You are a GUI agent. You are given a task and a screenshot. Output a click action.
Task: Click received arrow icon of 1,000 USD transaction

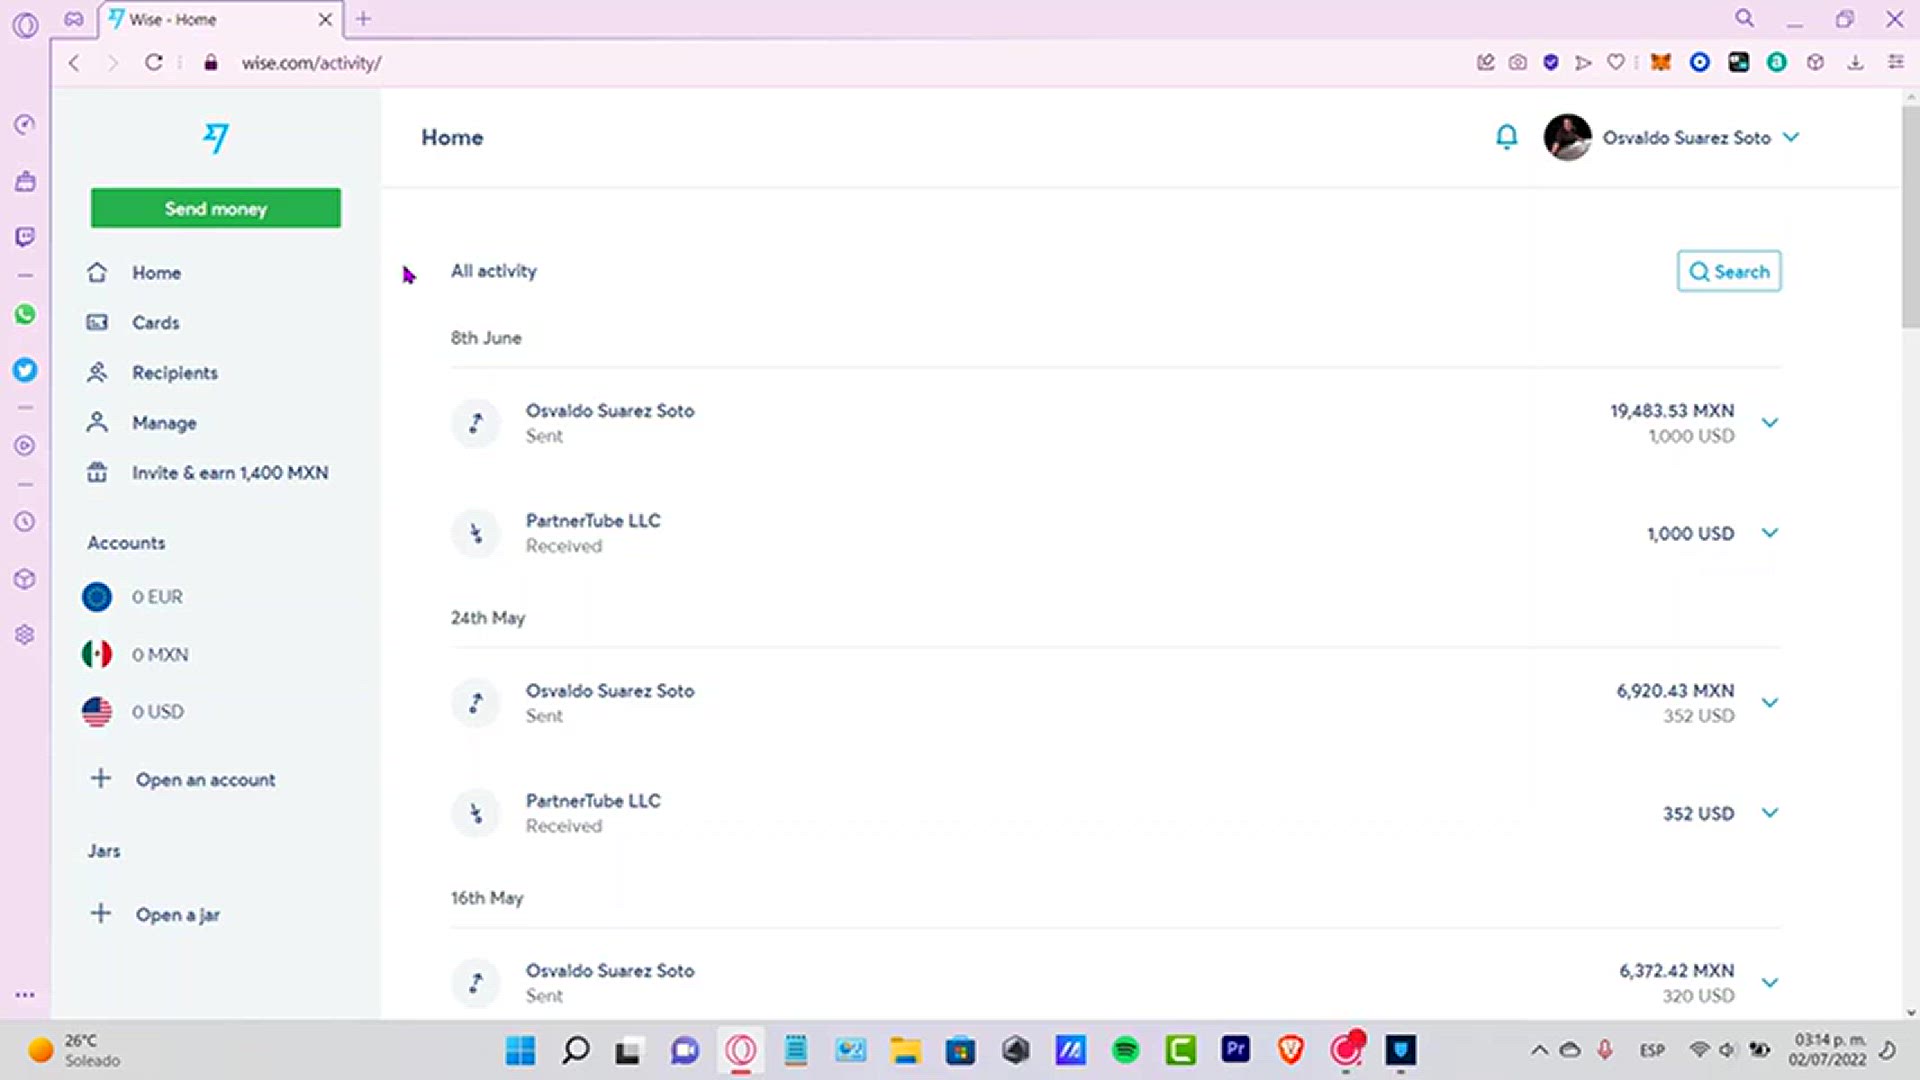(x=476, y=533)
